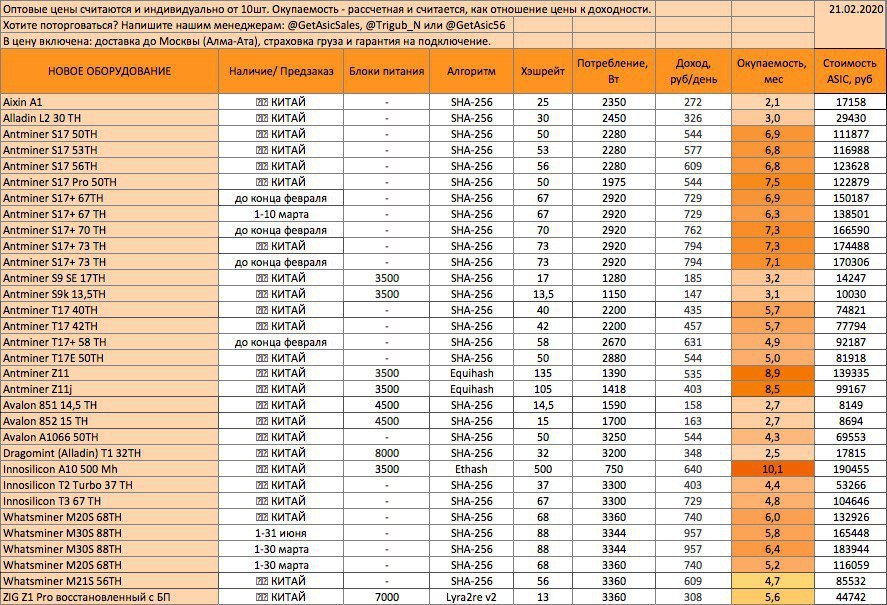Click the 'Antminer S9k 13,5TH' cell
The width and height of the screenshot is (887, 605).
click(x=109, y=294)
